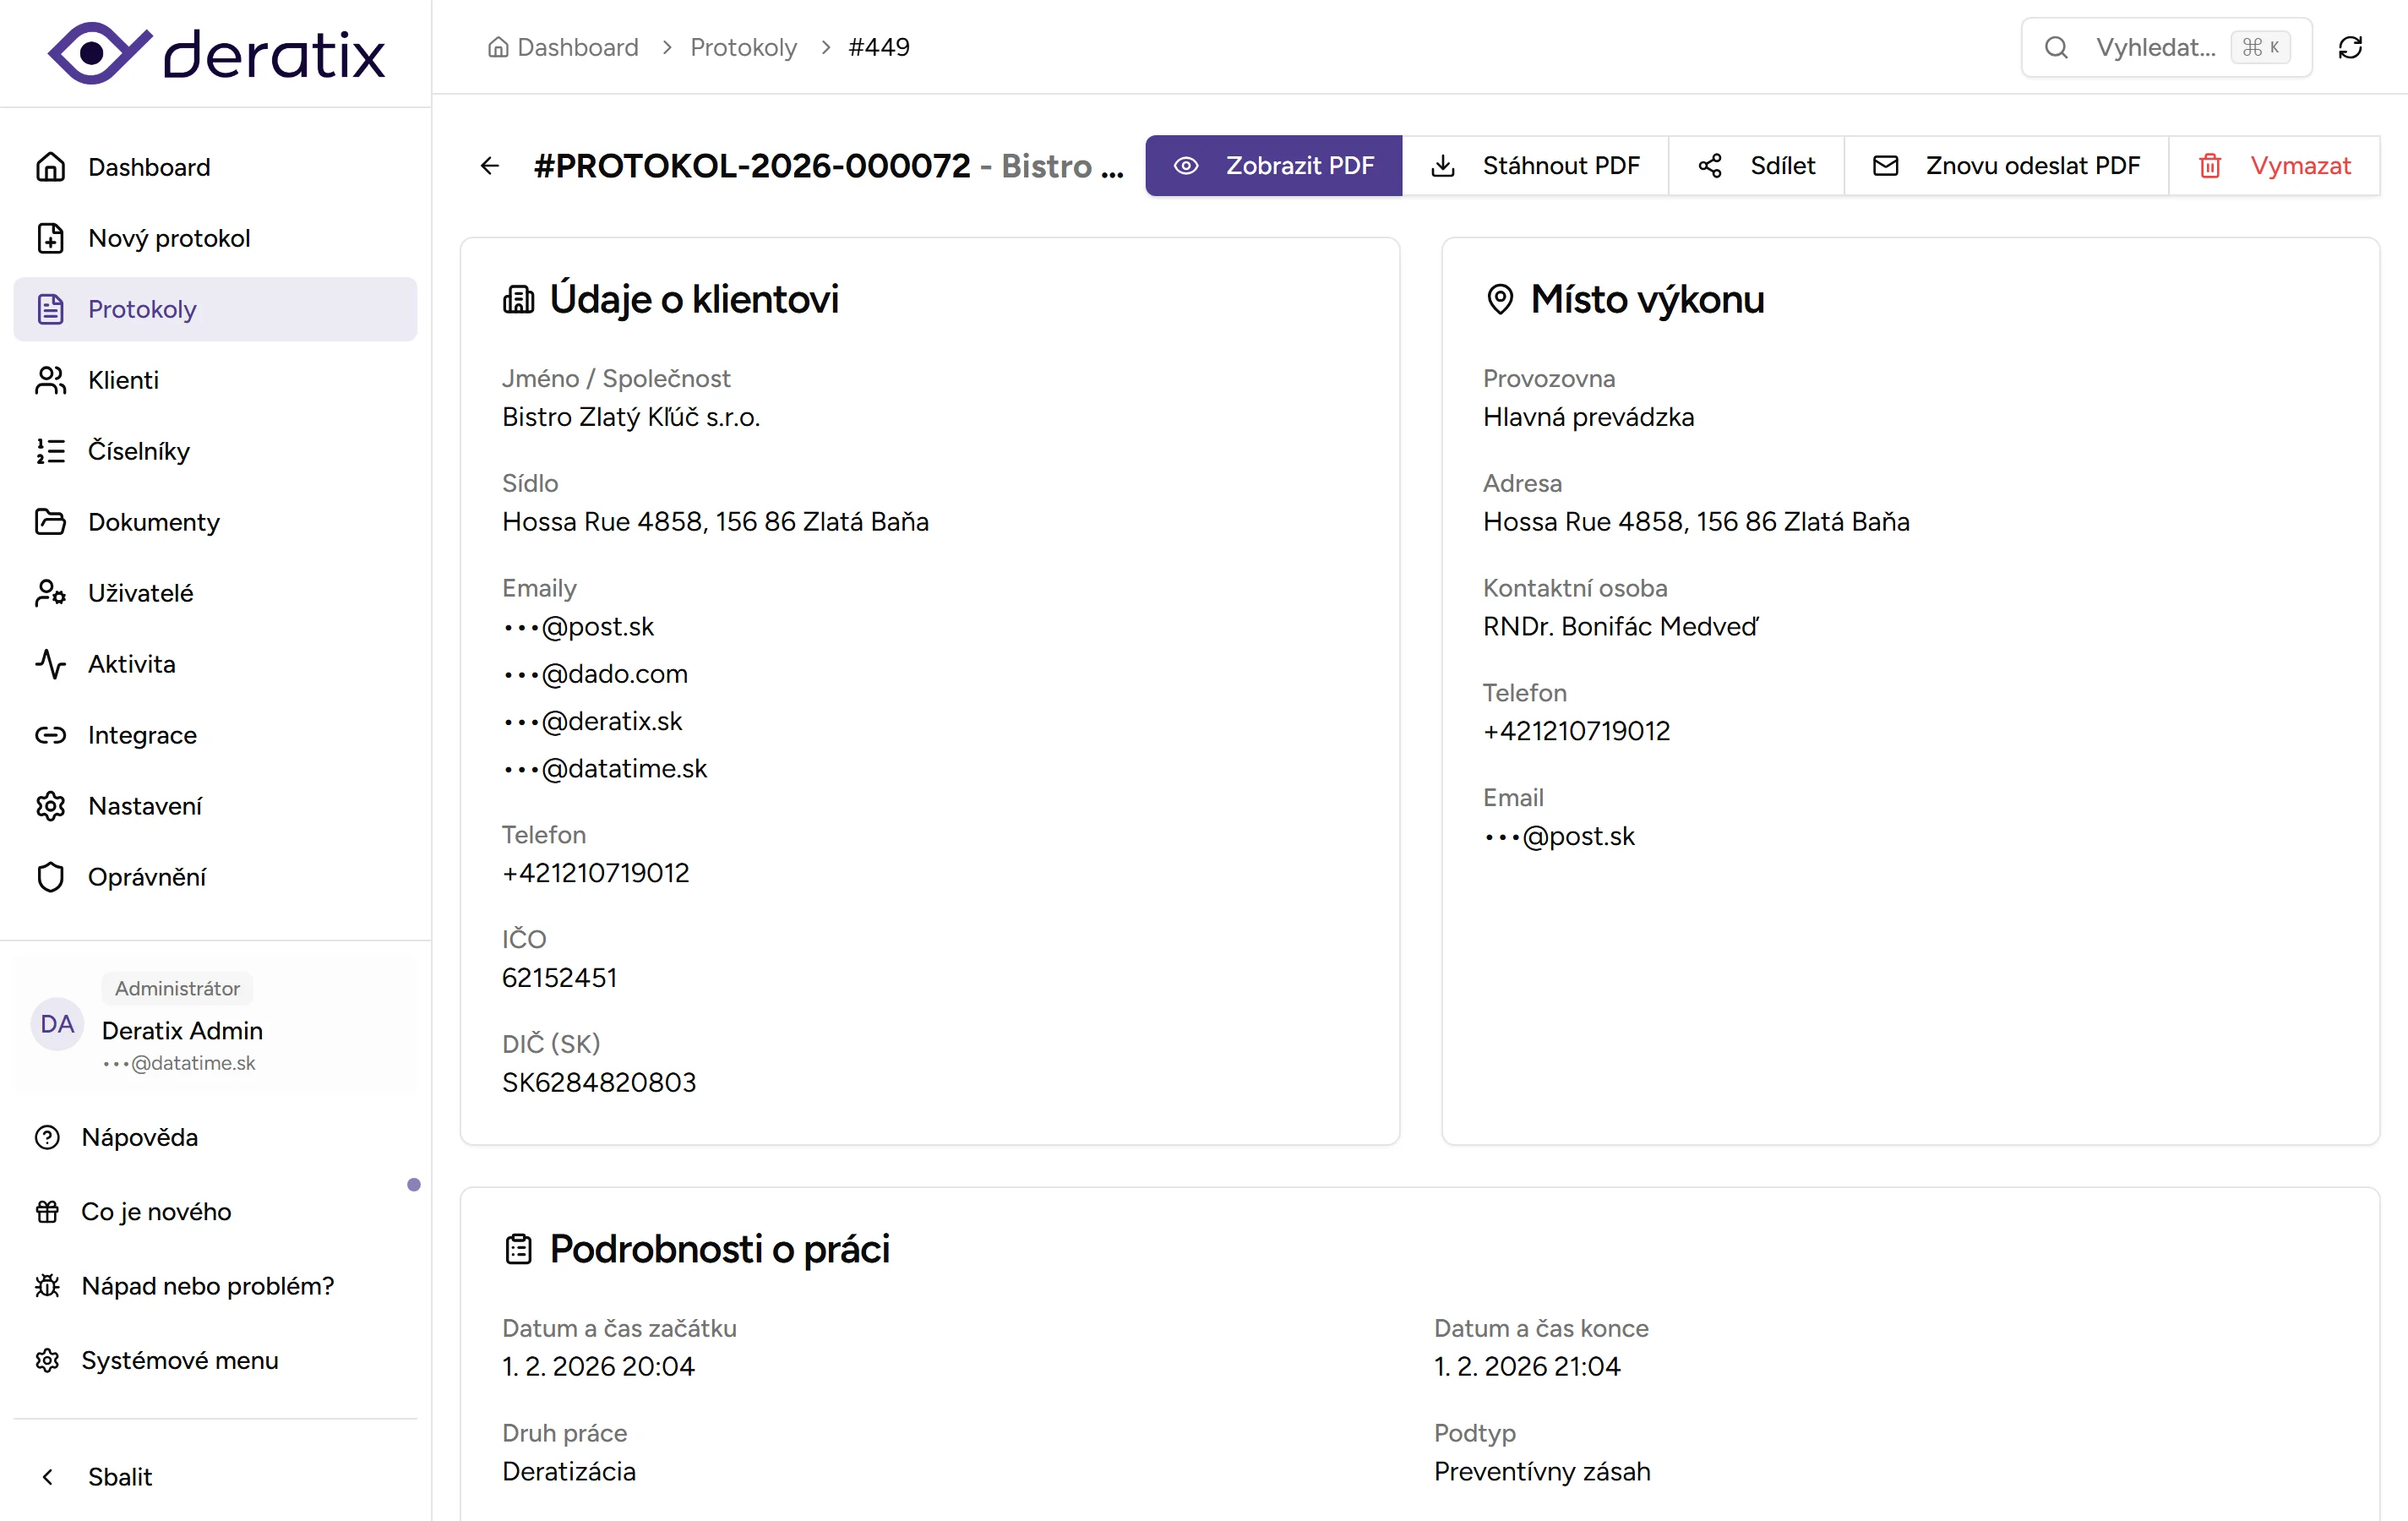The height and width of the screenshot is (1521, 2408).
Task: Open Nový protokol from the sidebar
Action: 168,238
